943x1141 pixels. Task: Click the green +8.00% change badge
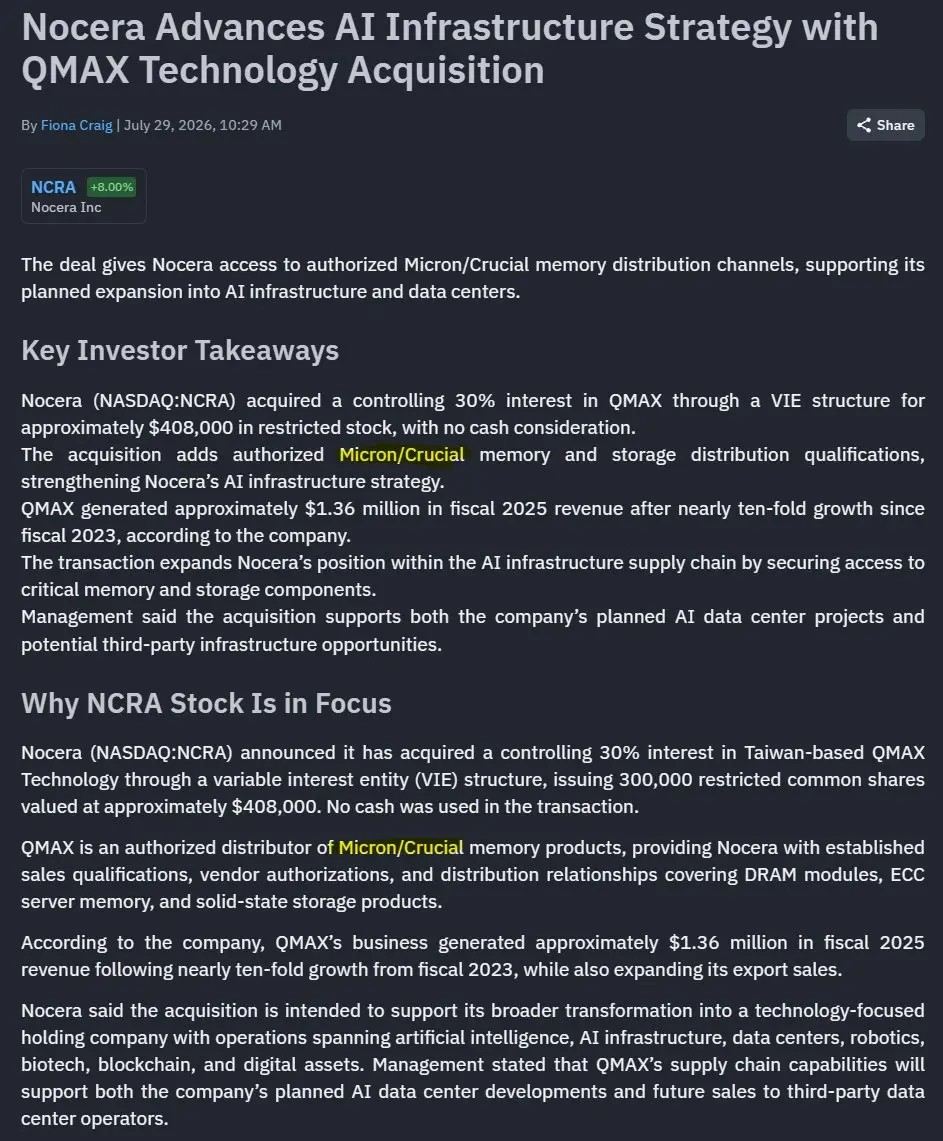111,187
